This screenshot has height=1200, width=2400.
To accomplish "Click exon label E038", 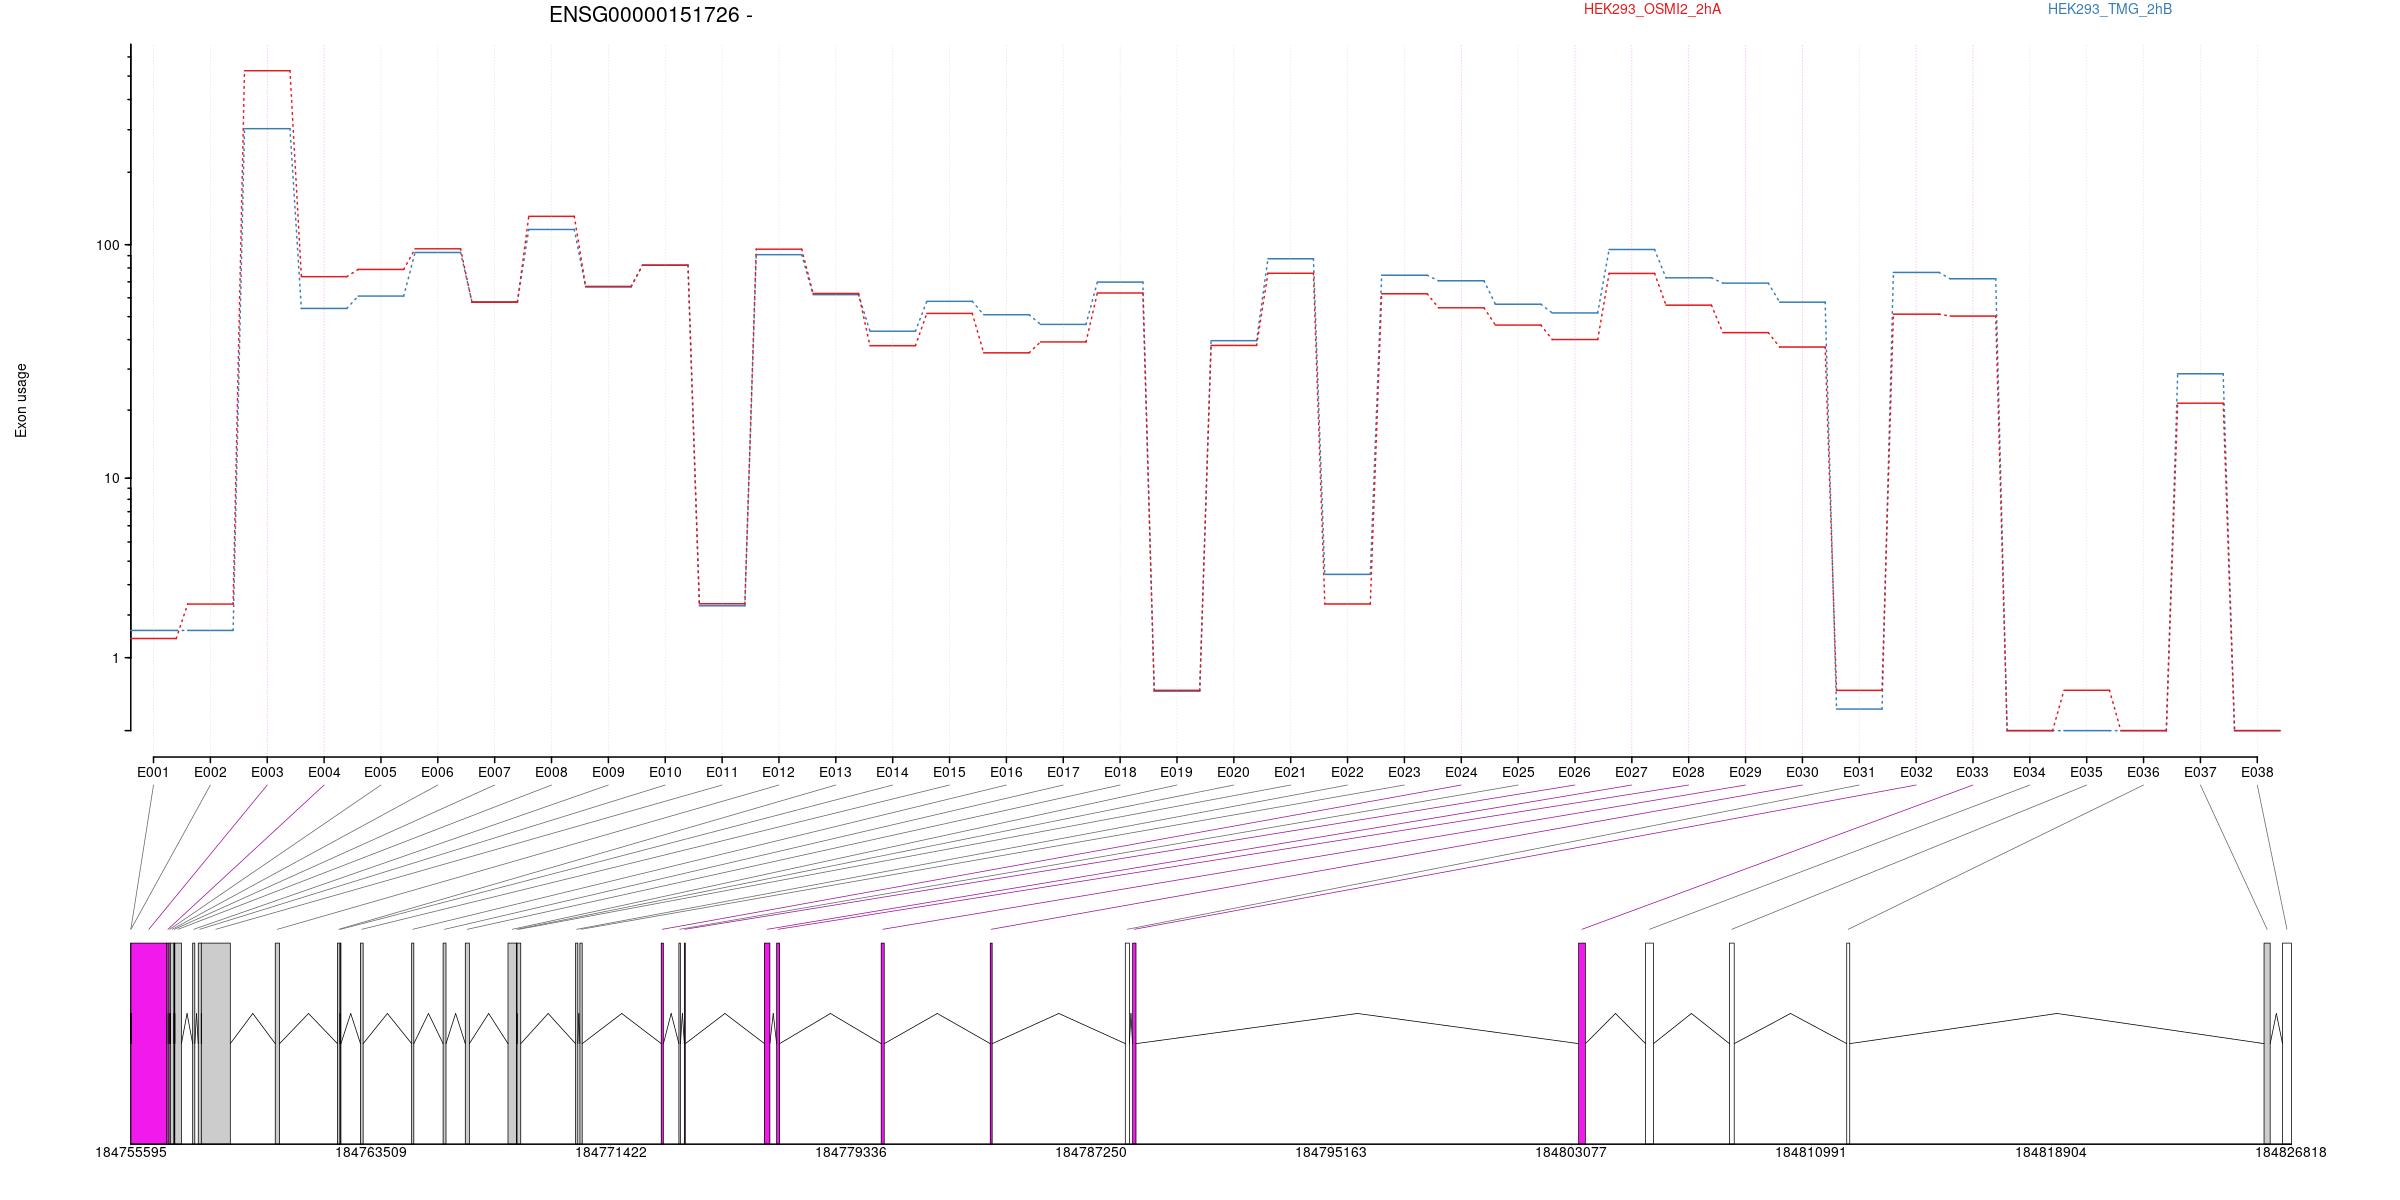I will 2257,772.
